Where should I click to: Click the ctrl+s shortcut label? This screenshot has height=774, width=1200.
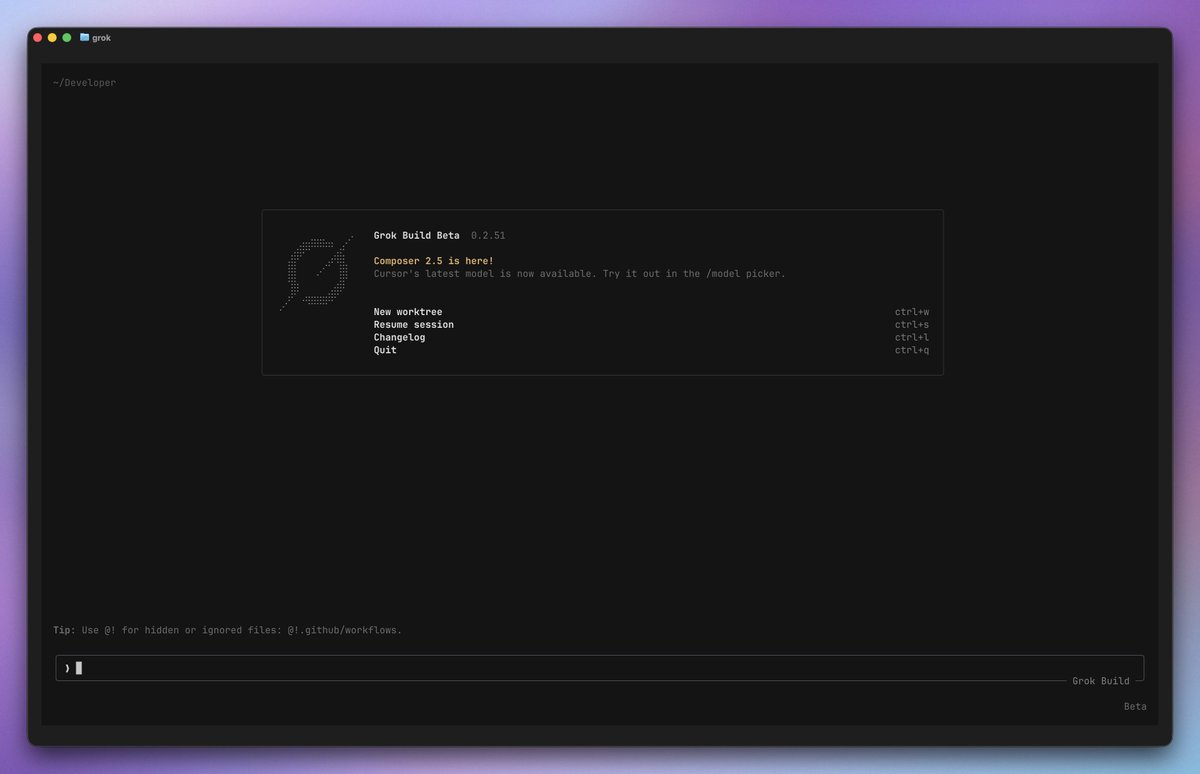pos(912,325)
